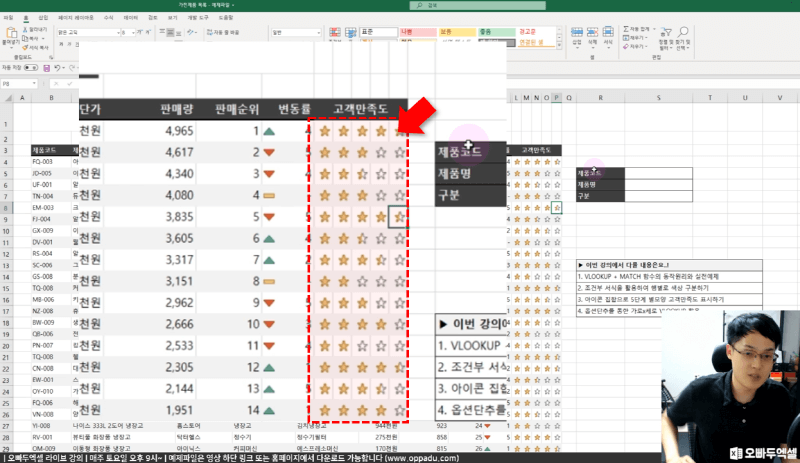Image resolution: width=800 pixels, height=463 pixels.
Task: Click the Fill (채우기) icon
Action: pyautogui.click(x=626, y=38)
